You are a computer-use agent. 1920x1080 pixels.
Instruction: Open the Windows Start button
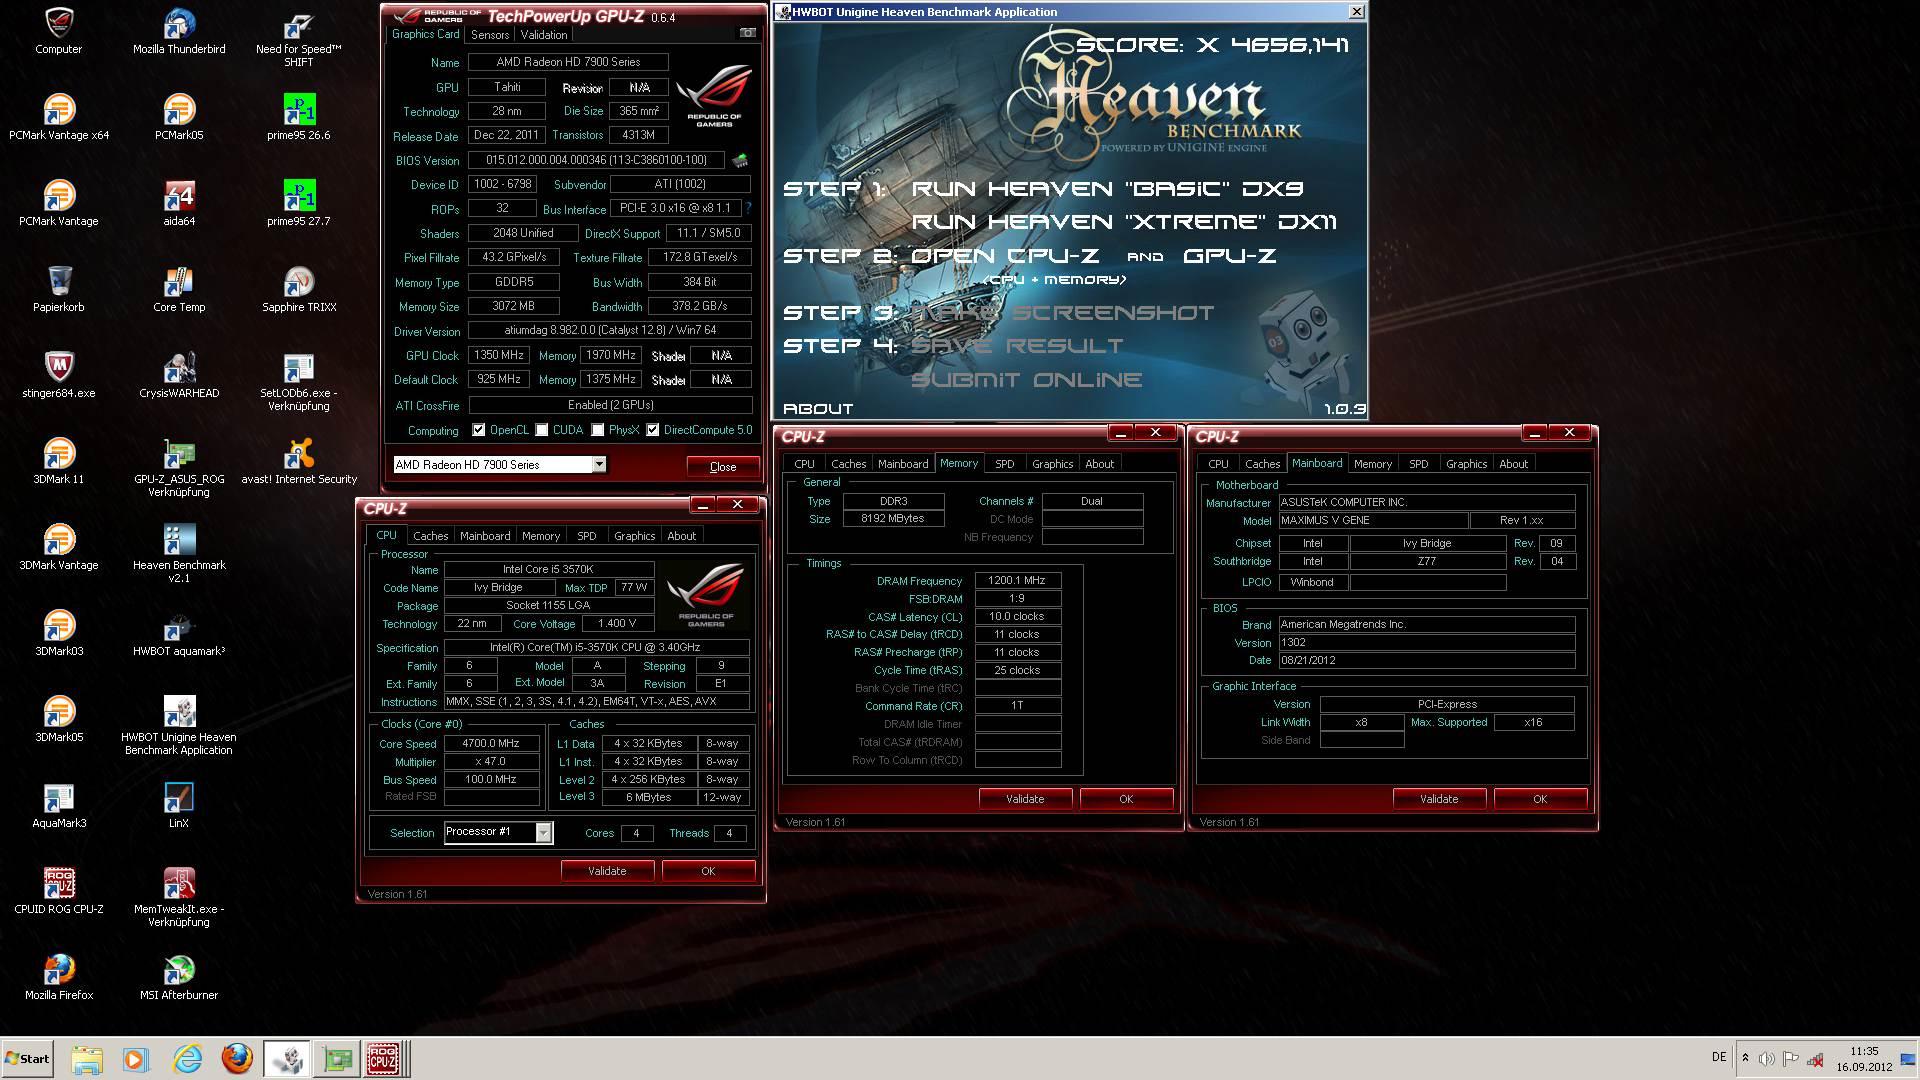27,1059
